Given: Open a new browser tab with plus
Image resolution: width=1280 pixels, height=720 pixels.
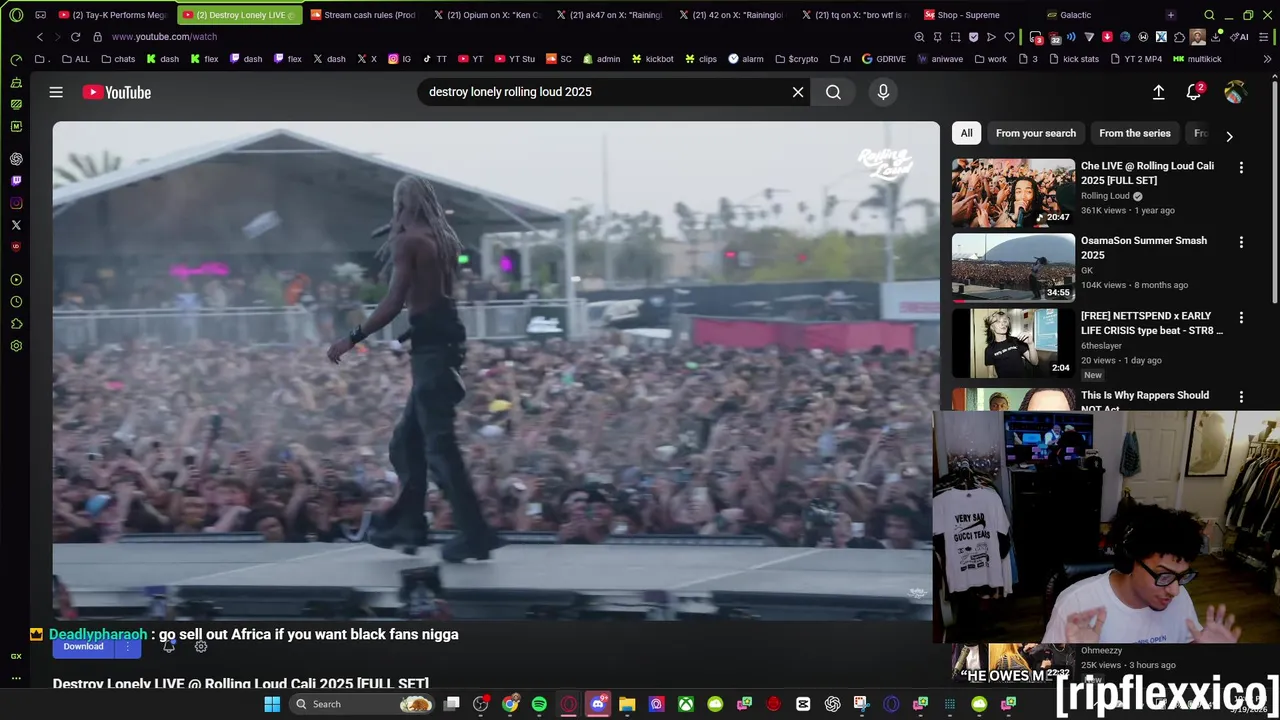Looking at the screenshot, I should tap(1171, 15).
